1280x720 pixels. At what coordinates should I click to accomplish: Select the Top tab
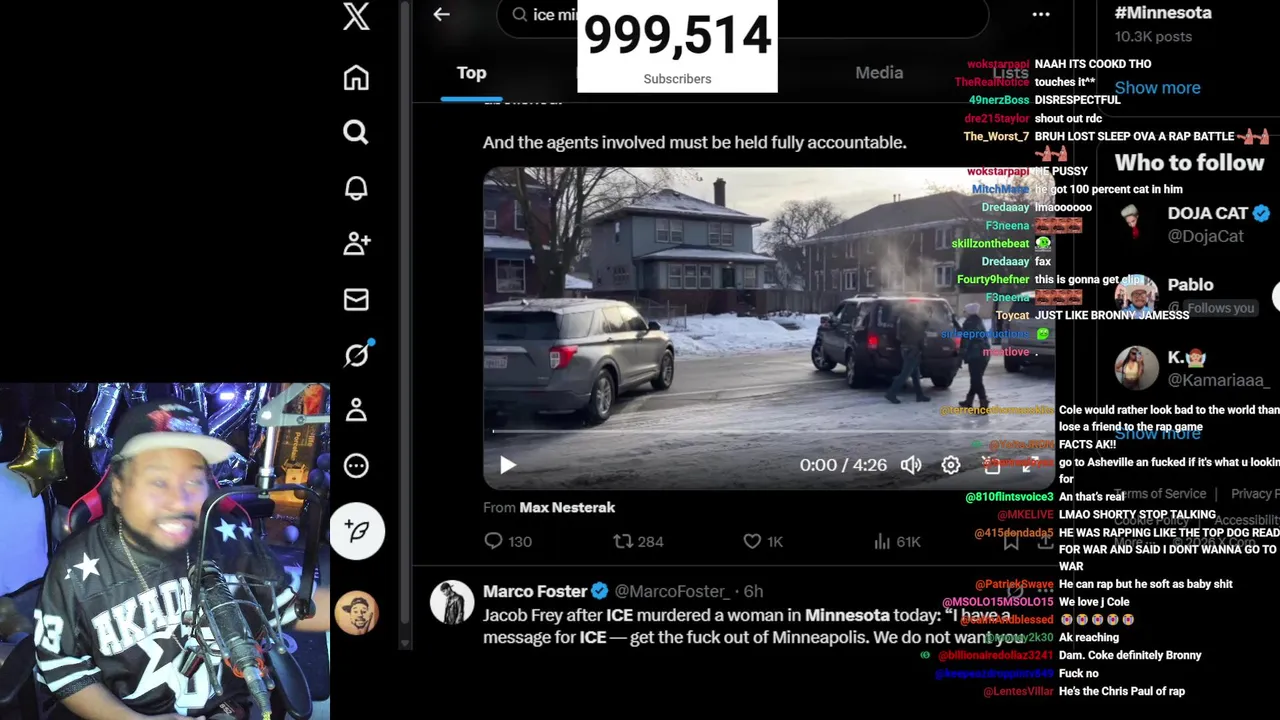[x=471, y=73]
